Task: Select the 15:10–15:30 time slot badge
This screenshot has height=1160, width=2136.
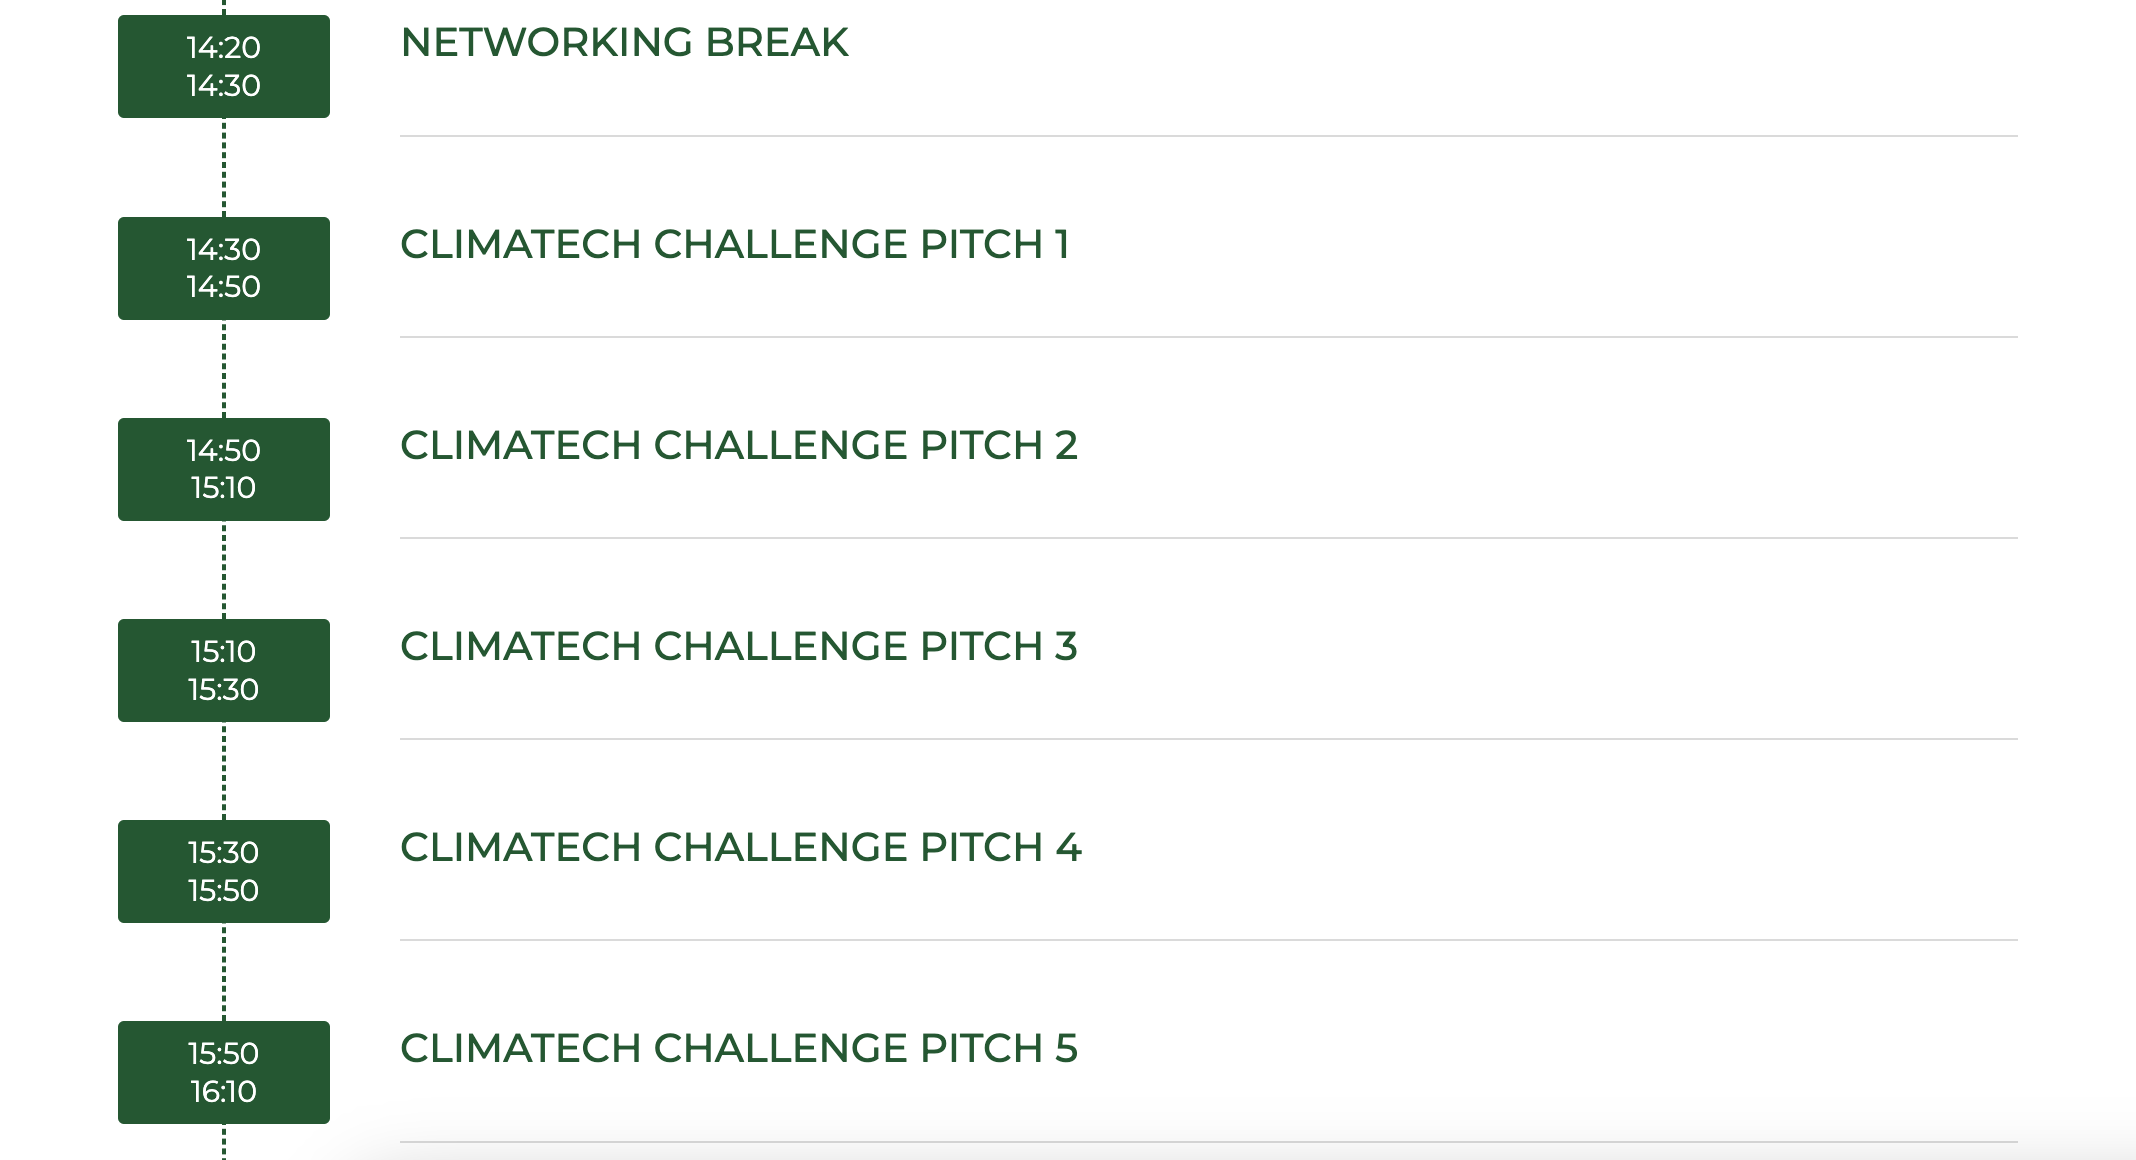Action: tap(224, 670)
